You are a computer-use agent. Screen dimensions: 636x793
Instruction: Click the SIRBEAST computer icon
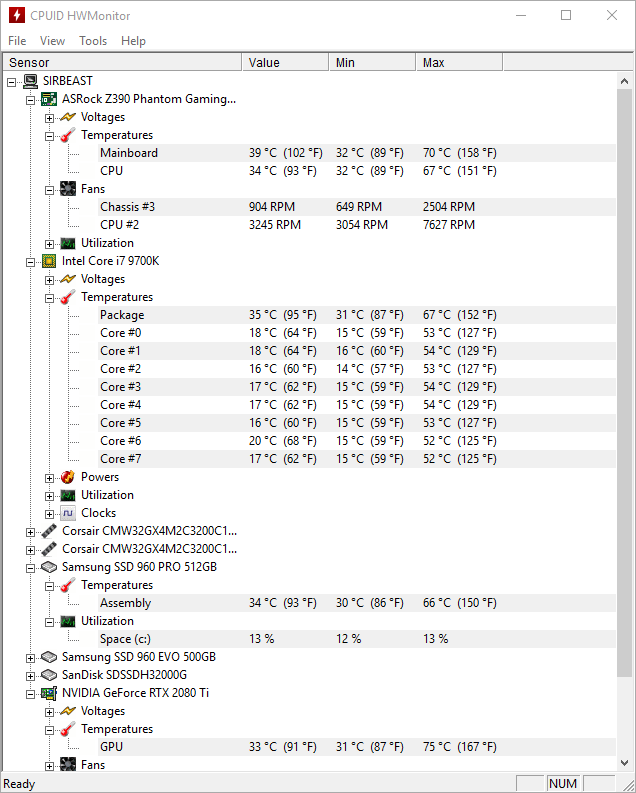pos(30,81)
